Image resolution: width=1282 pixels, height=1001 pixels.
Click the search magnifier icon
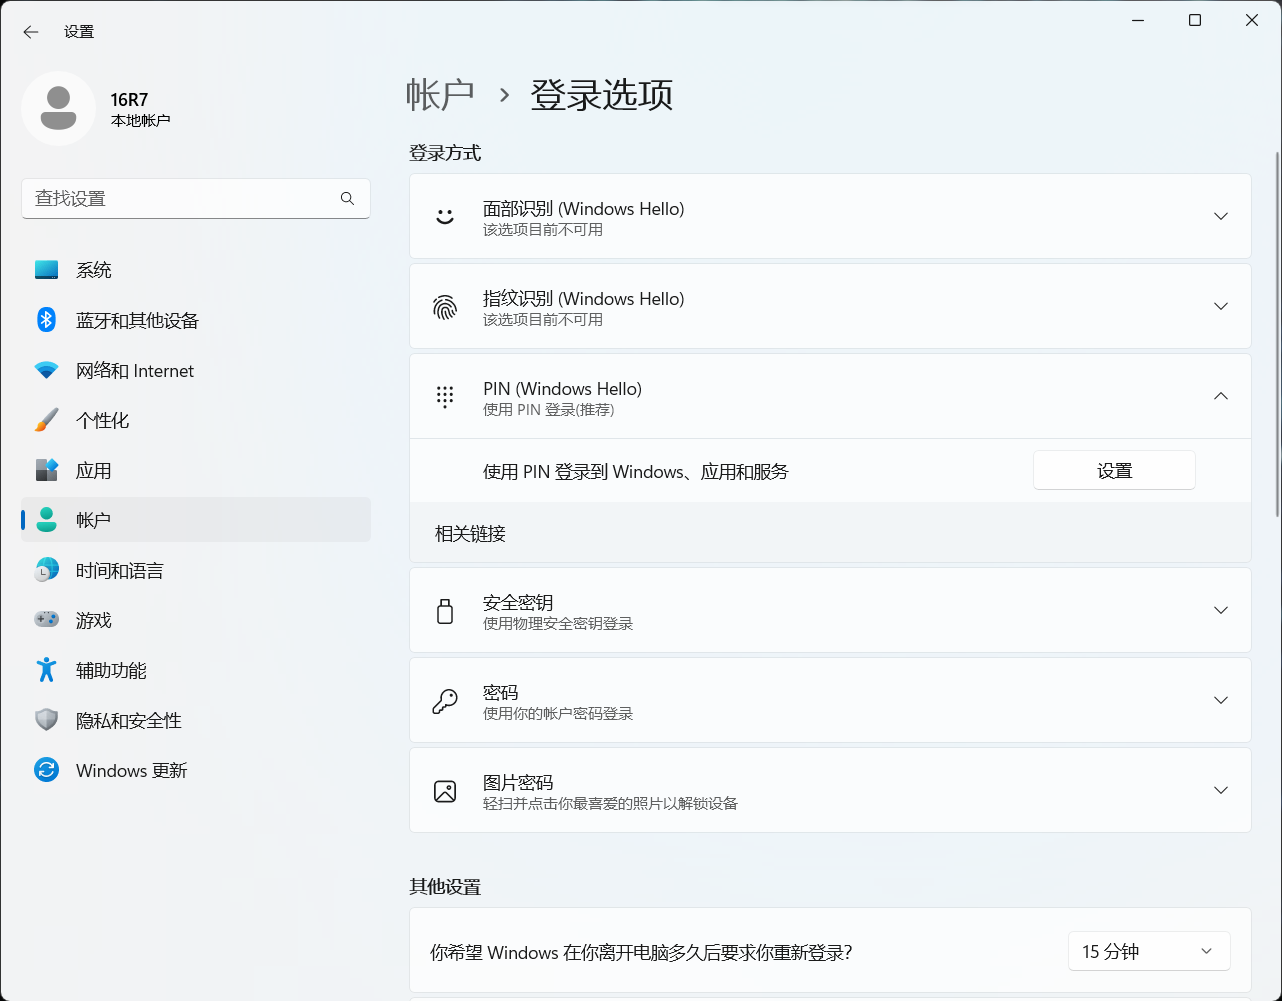347,199
